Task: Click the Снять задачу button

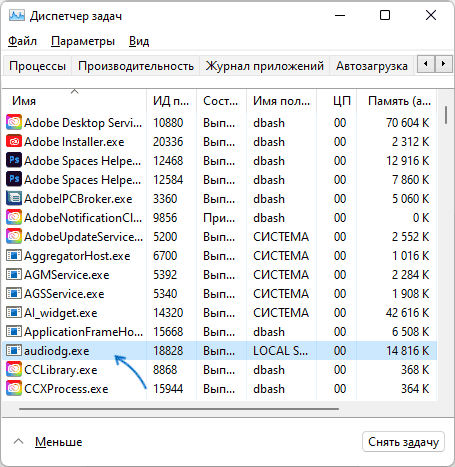Action: tap(403, 442)
